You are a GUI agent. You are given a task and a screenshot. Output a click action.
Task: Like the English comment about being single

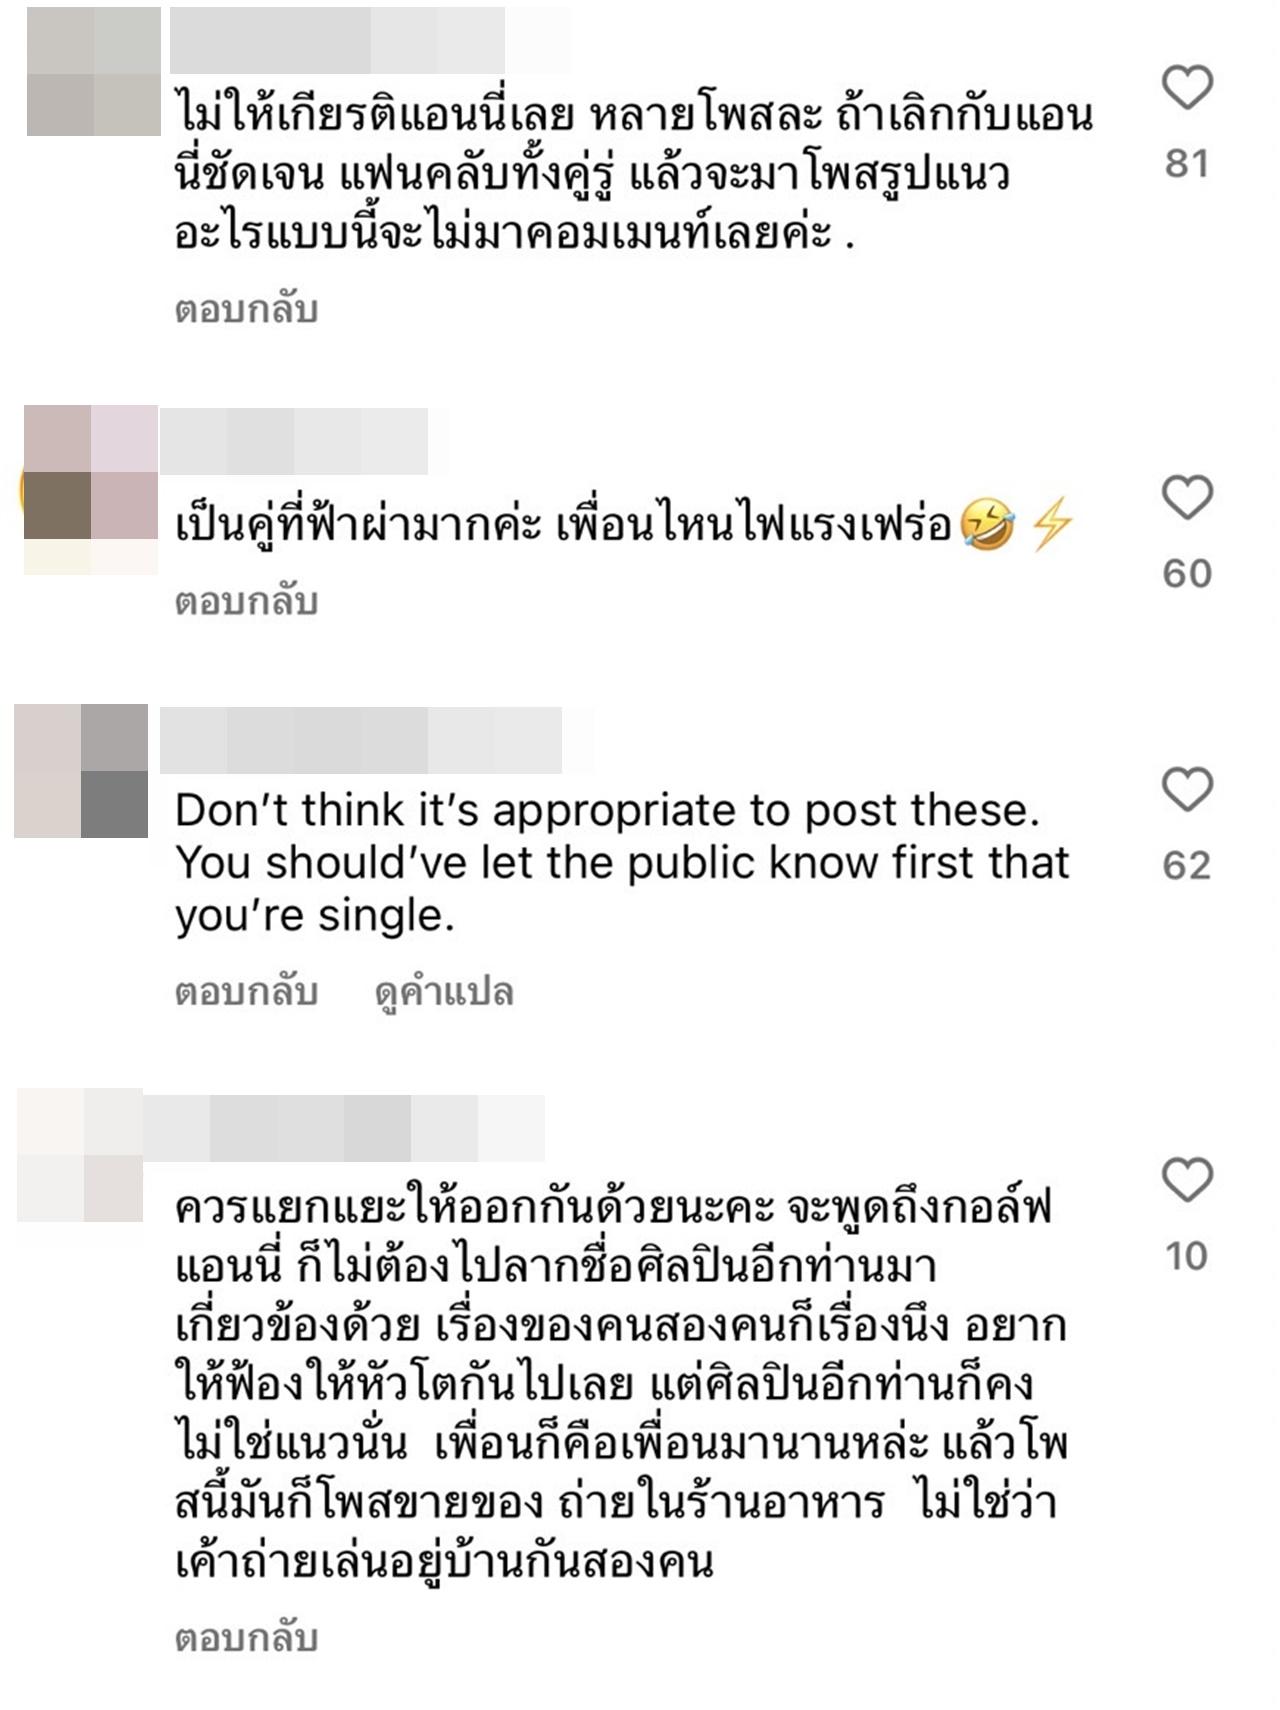click(1187, 790)
